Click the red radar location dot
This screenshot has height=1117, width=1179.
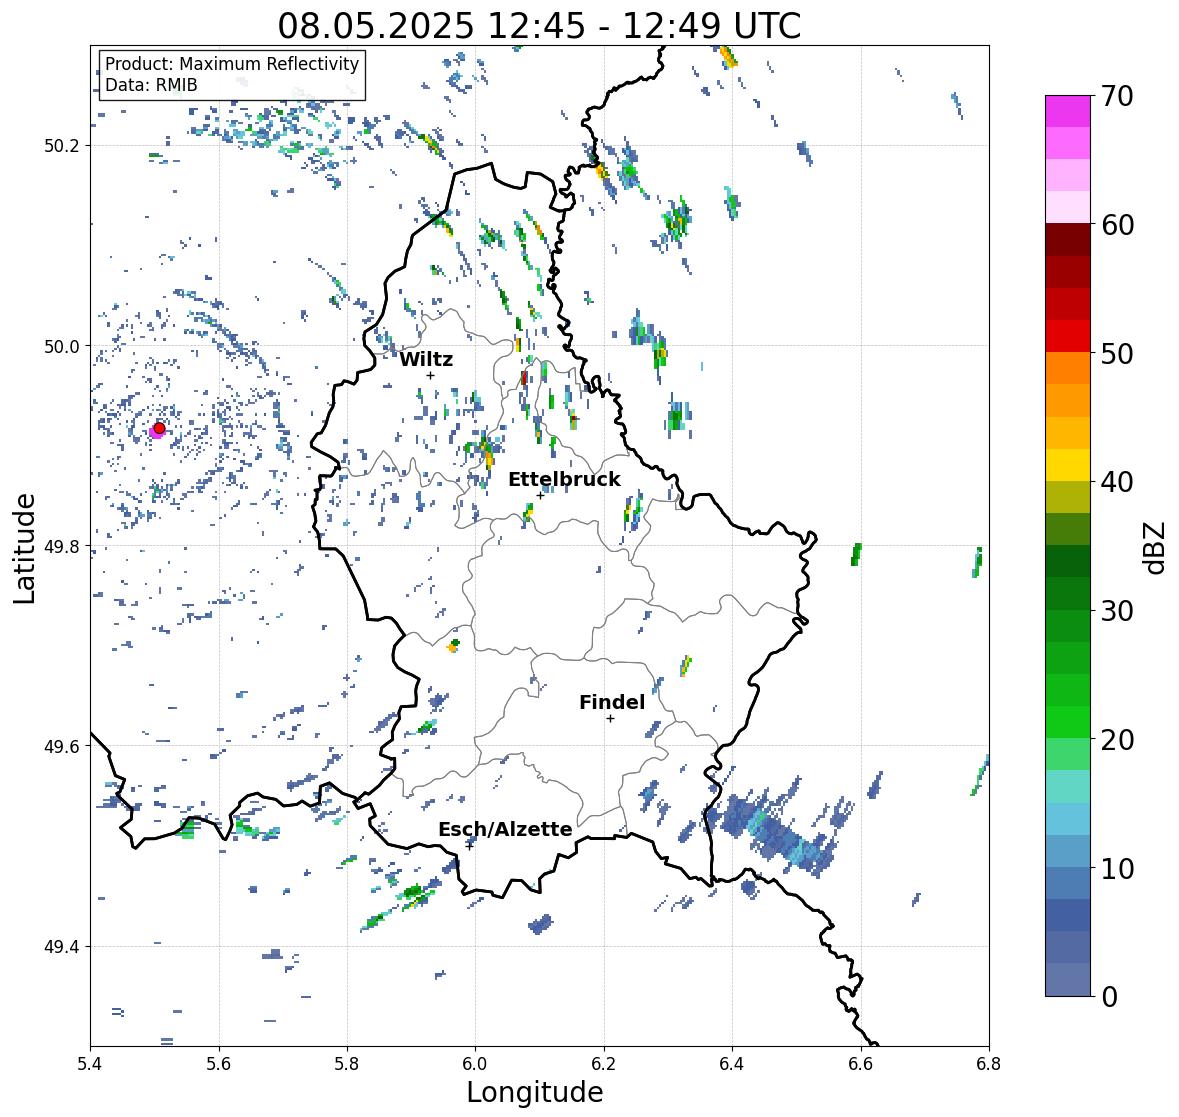click(159, 428)
